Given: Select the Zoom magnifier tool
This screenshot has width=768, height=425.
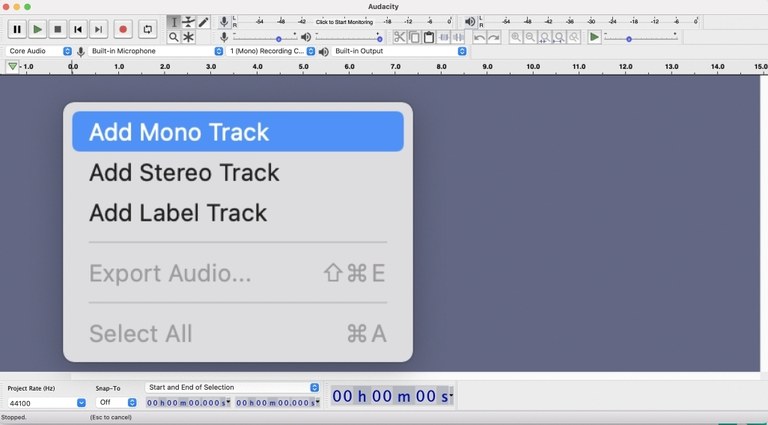Looking at the screenshot, I should (x=174, y=37).
